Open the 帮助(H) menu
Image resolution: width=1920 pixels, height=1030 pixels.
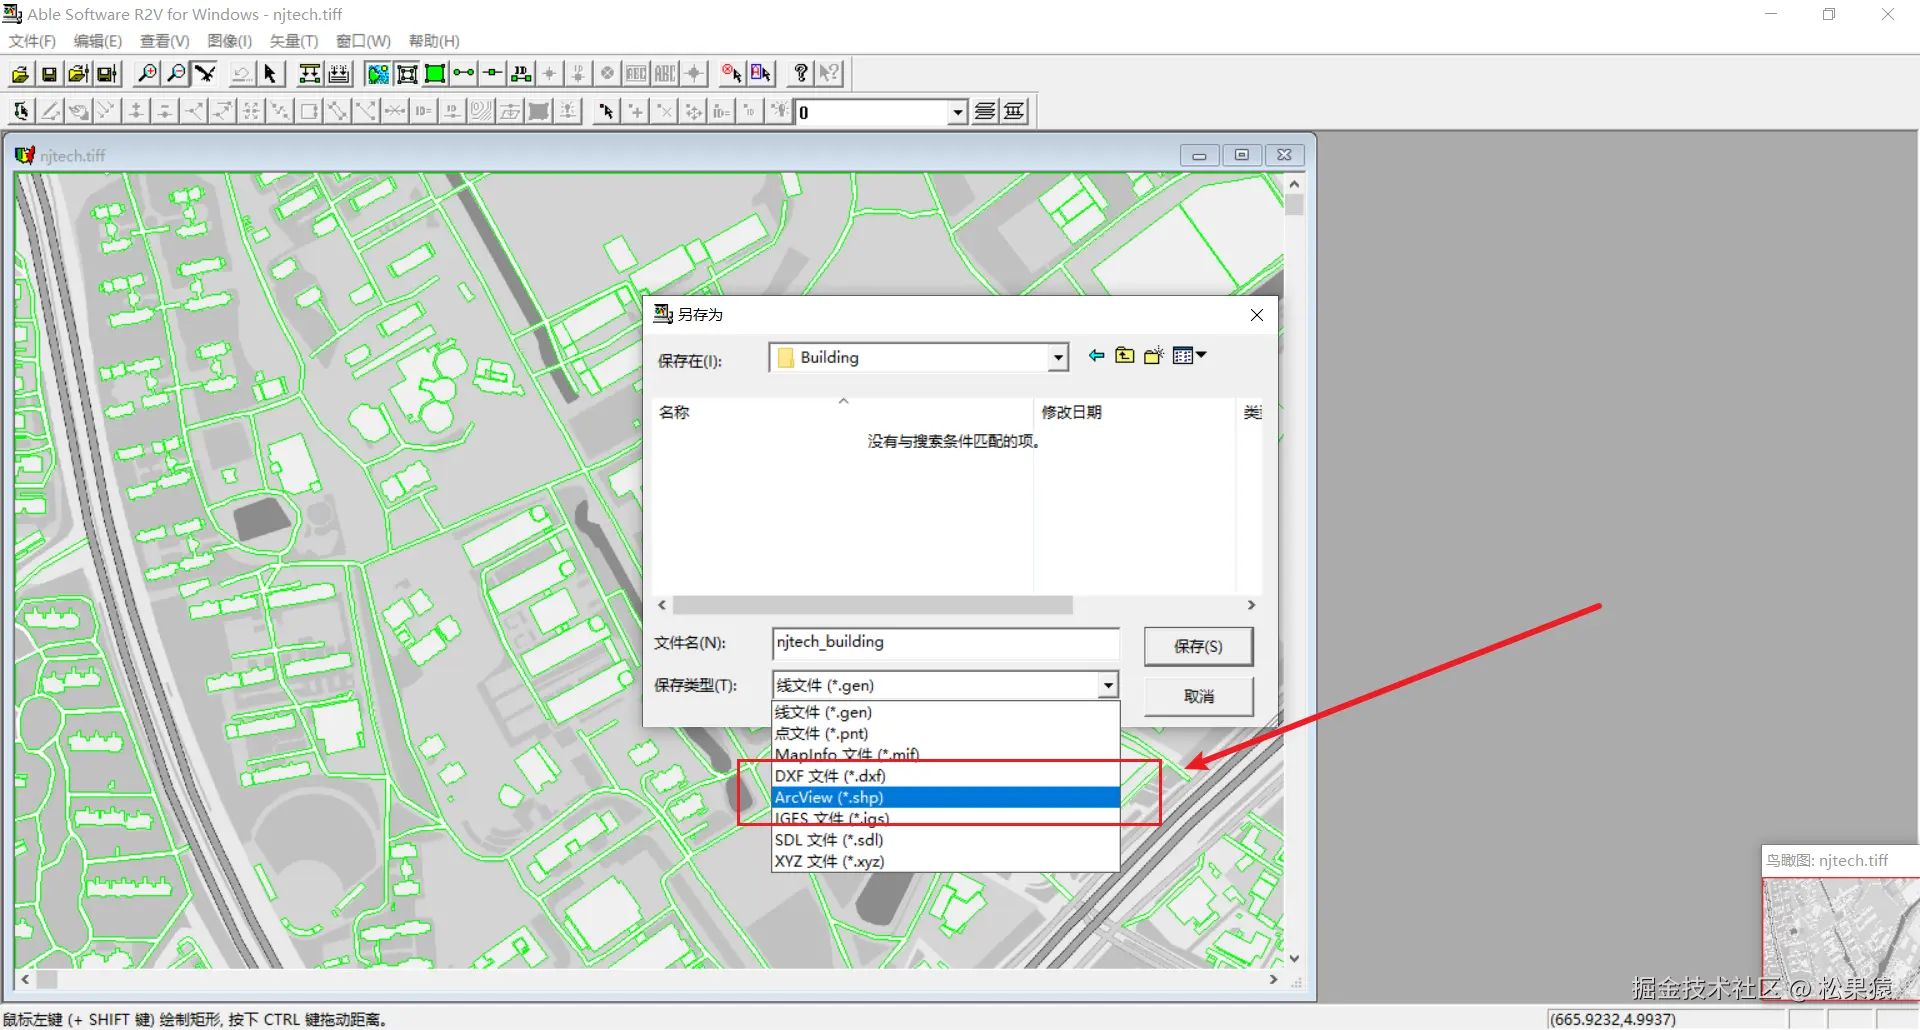point(434,41)
